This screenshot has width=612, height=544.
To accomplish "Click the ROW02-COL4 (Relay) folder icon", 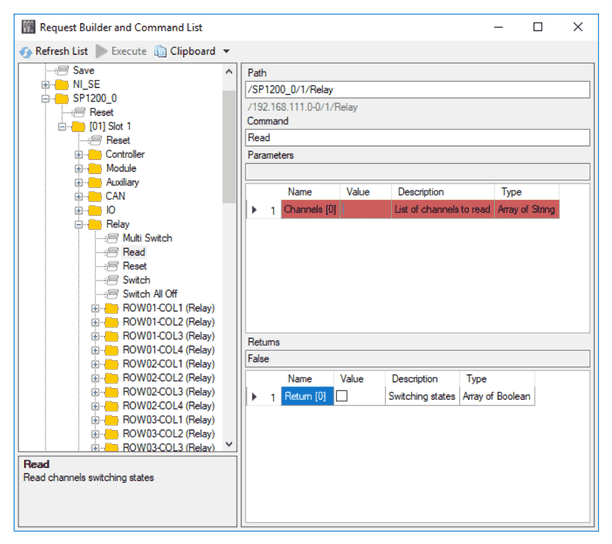I will click(112, 406).
